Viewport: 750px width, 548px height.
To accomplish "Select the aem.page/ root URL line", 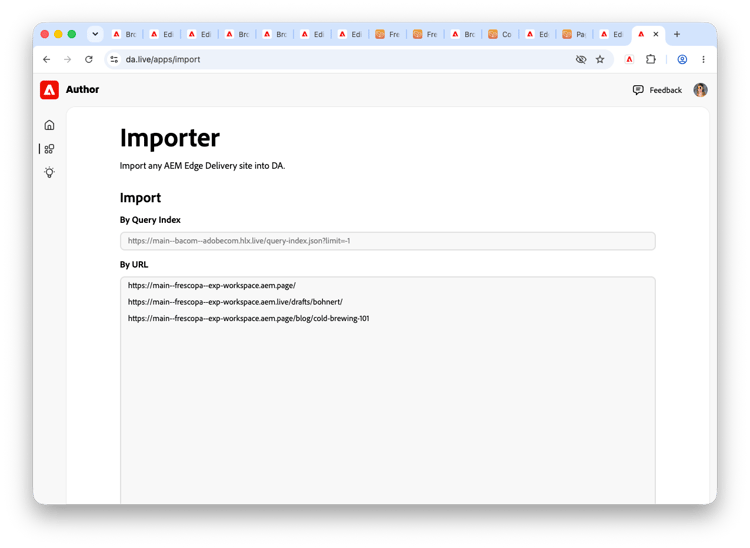I will tap(211, 285).
